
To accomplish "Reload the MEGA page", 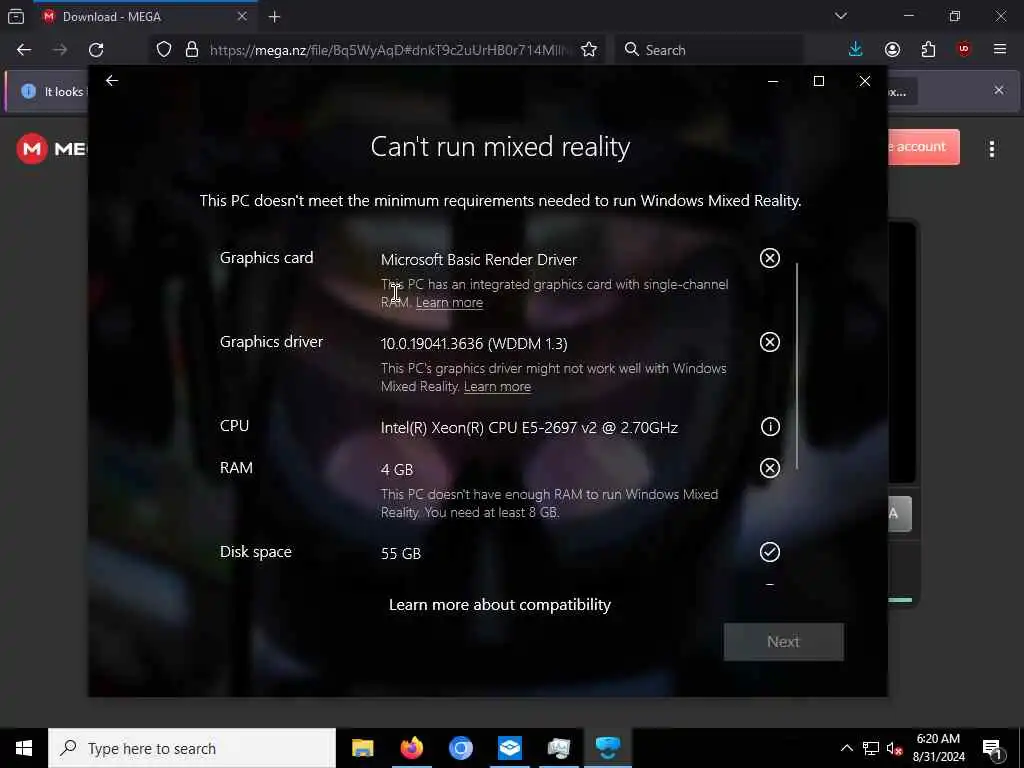I will click(x=96, y=50).
